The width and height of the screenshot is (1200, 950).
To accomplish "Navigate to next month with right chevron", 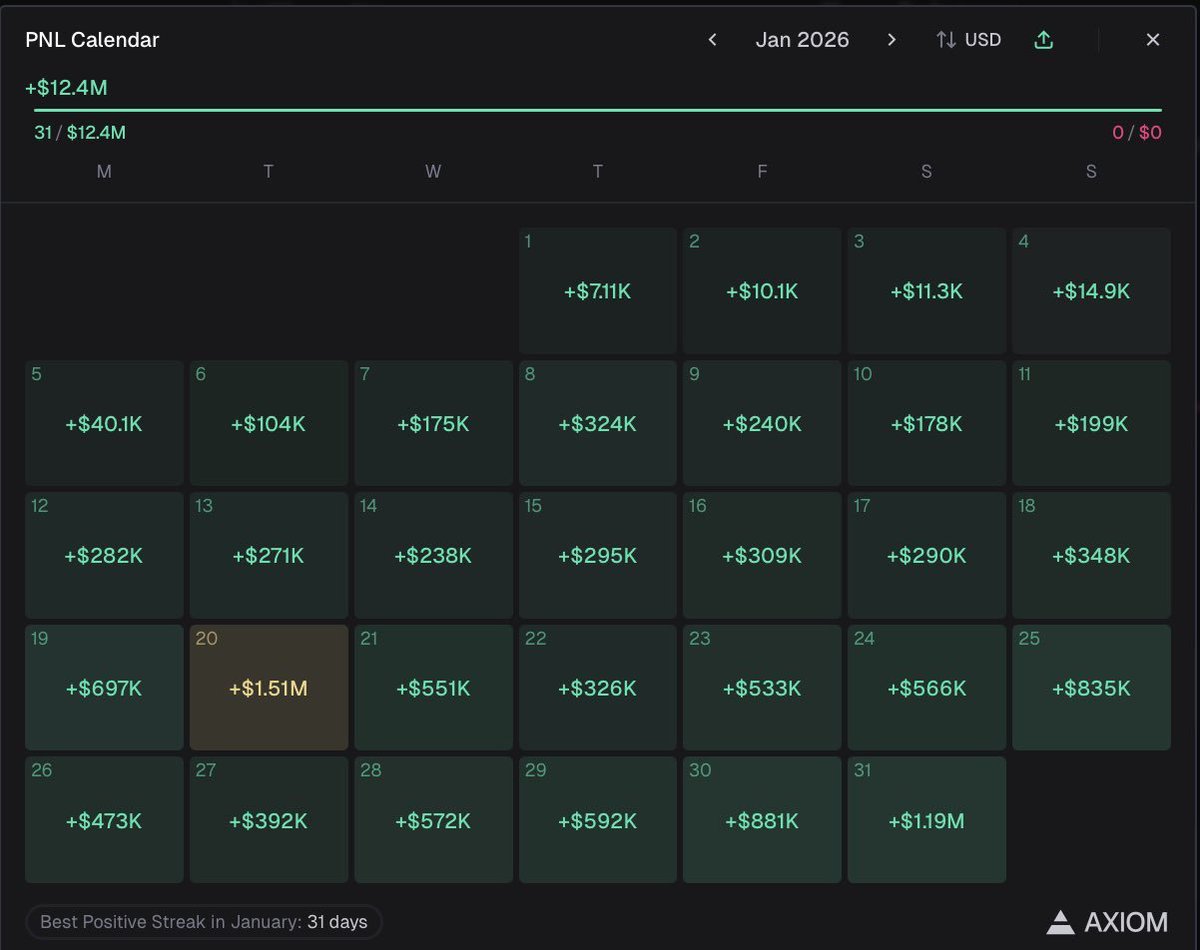I will tap(891, 39).
